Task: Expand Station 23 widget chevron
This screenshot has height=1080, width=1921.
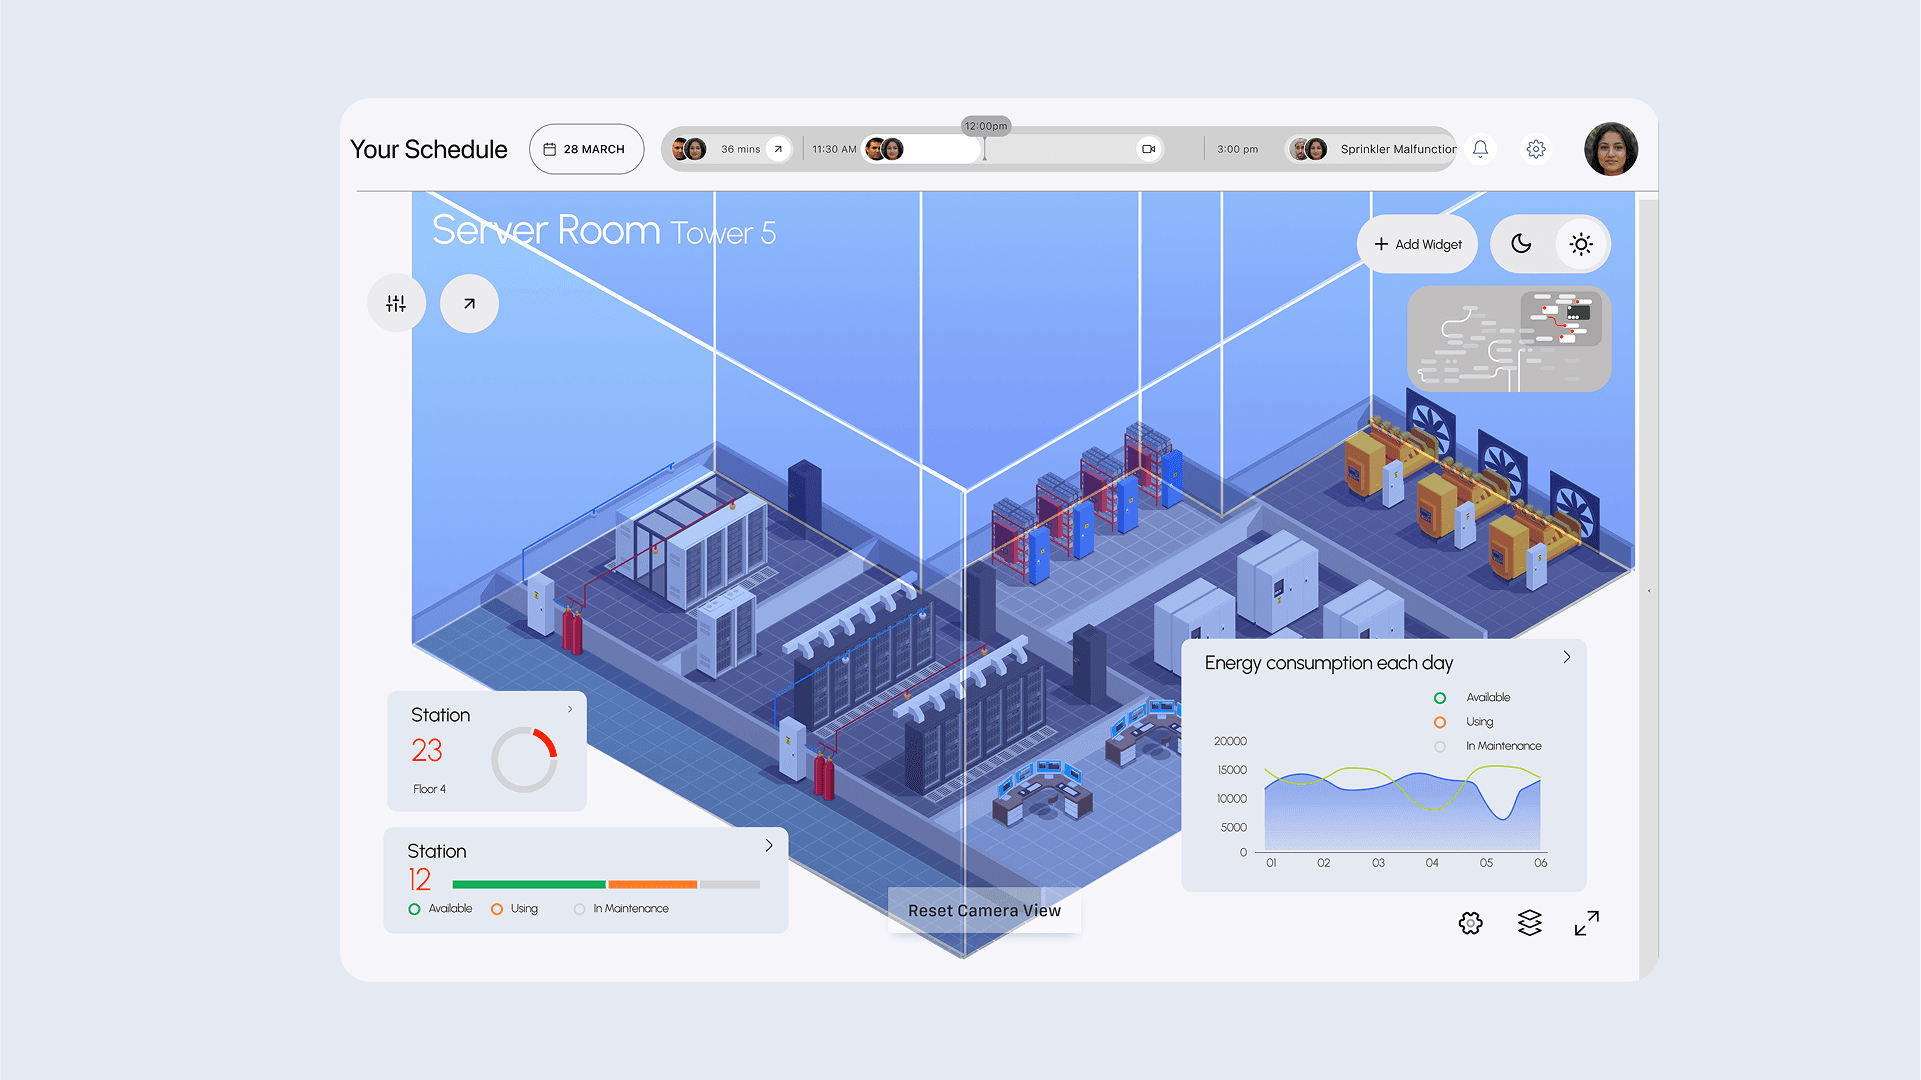Action: 570,709
